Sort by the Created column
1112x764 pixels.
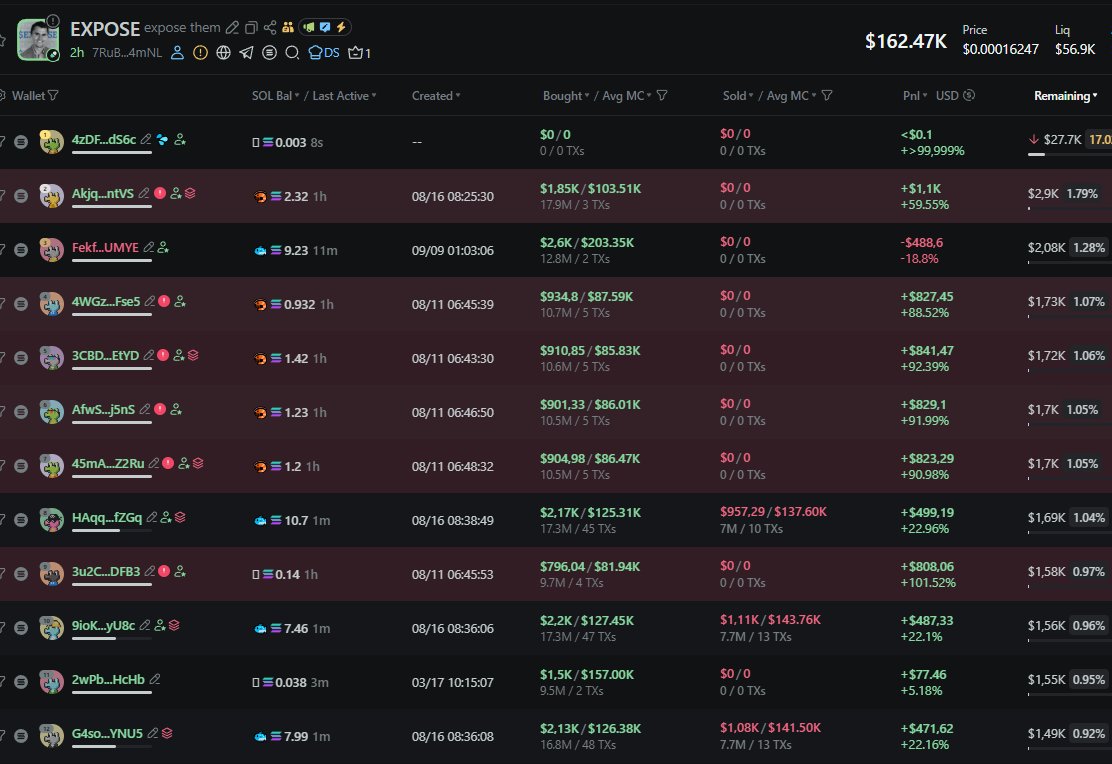(436, 96)
